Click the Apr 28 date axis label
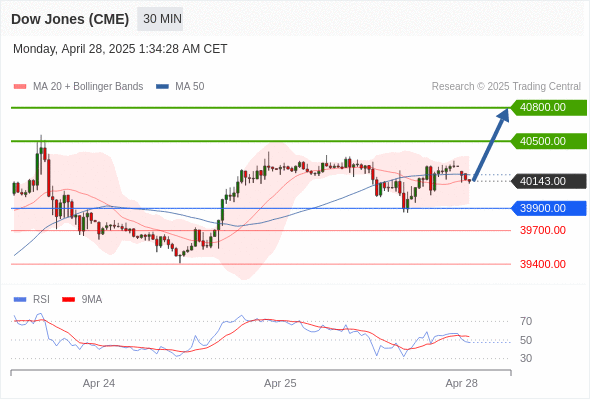590x400 pixels. [x=462, y=383]
